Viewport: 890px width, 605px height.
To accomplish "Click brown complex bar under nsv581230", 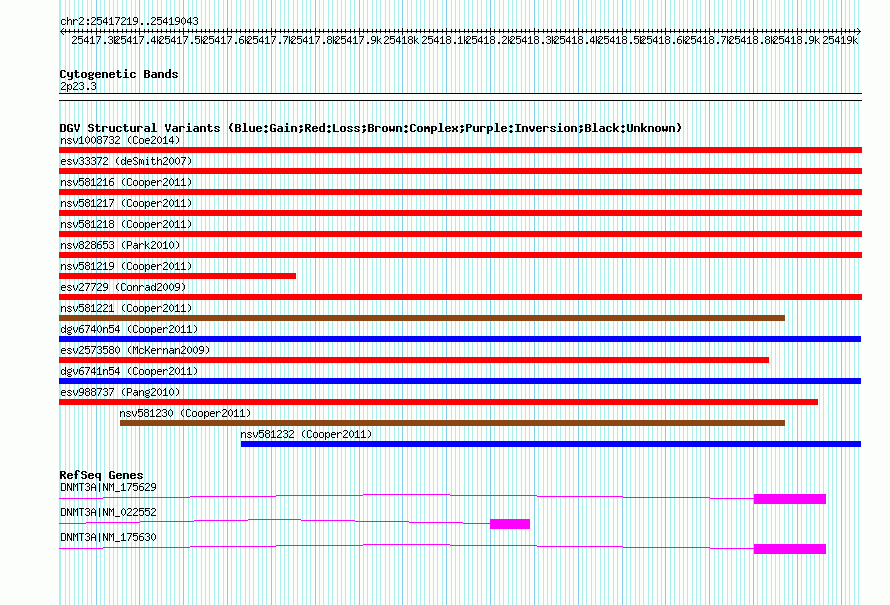I will point(452,423).
